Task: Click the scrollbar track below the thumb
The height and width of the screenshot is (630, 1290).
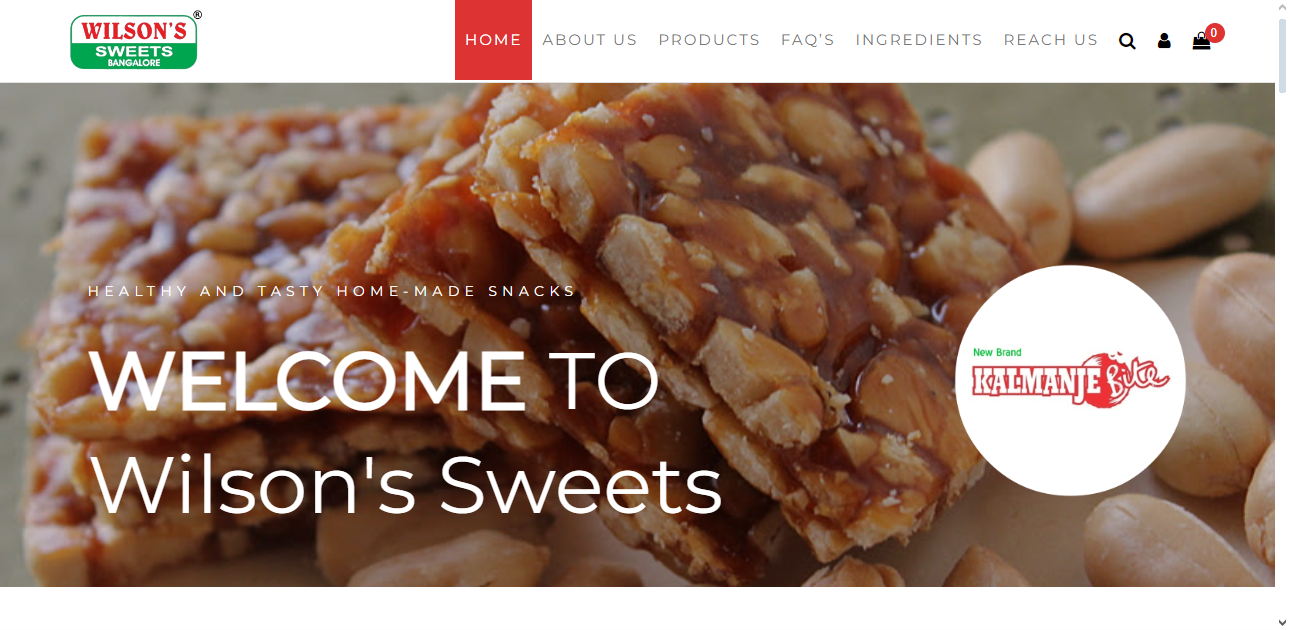Action: pyautogui.click(x=1282, y=350)
